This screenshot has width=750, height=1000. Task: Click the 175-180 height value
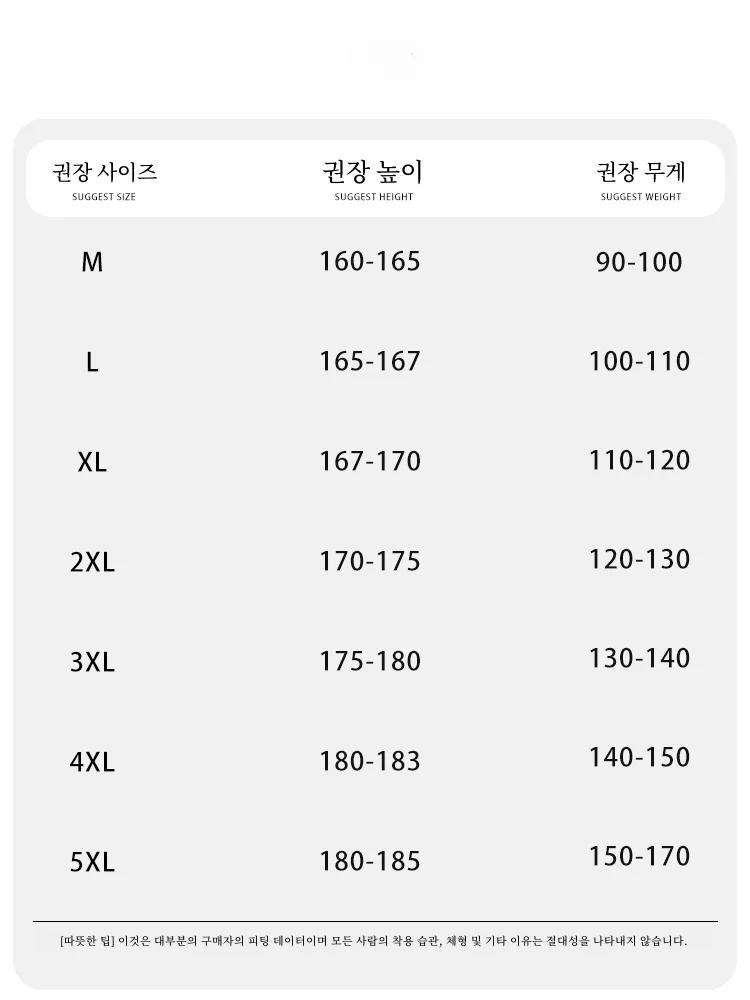(370, 661)
